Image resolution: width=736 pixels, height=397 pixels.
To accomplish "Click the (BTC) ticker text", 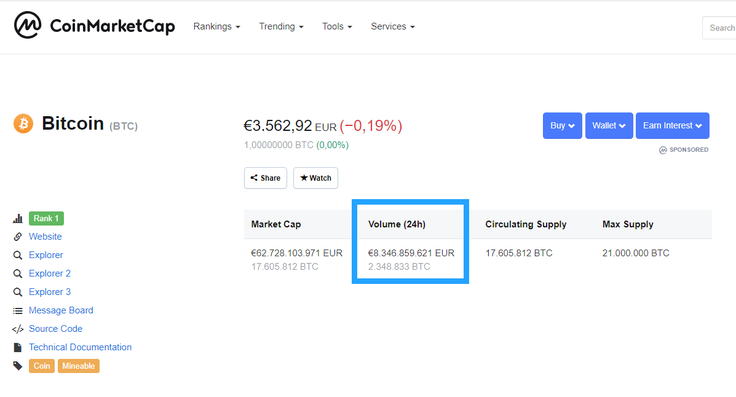I will tap(123, 126).
